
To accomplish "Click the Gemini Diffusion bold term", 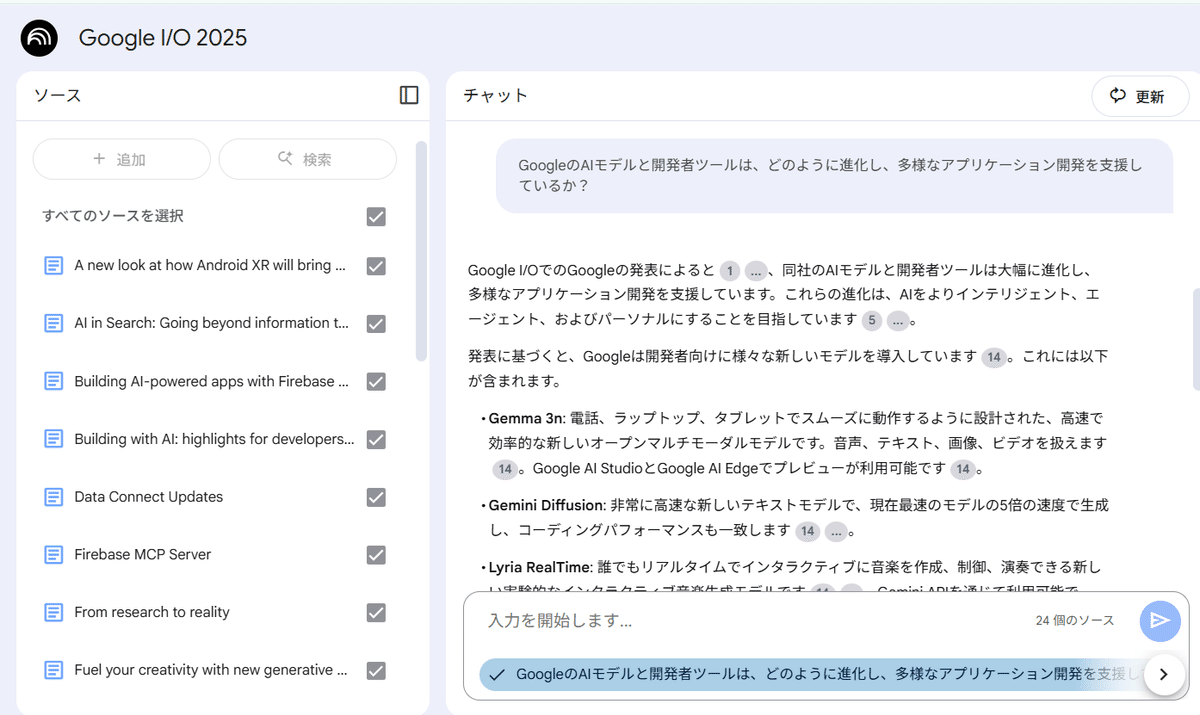I will point(546,506).
